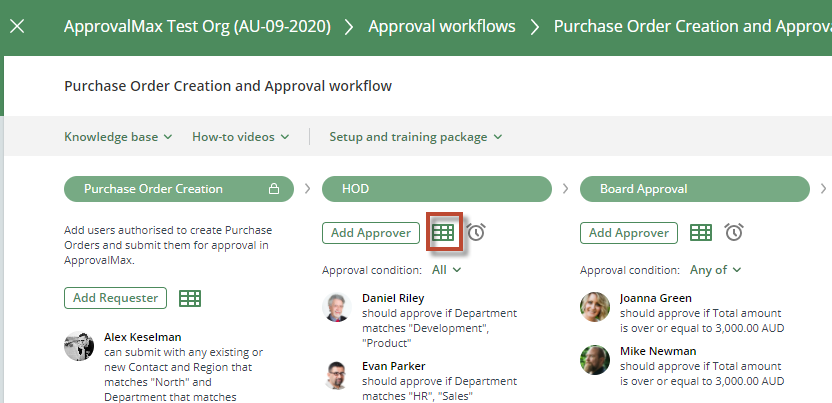Click the lock icon on Purchase Order Creation
Viewport: 832px width, 403px height.
coord(274,189)
